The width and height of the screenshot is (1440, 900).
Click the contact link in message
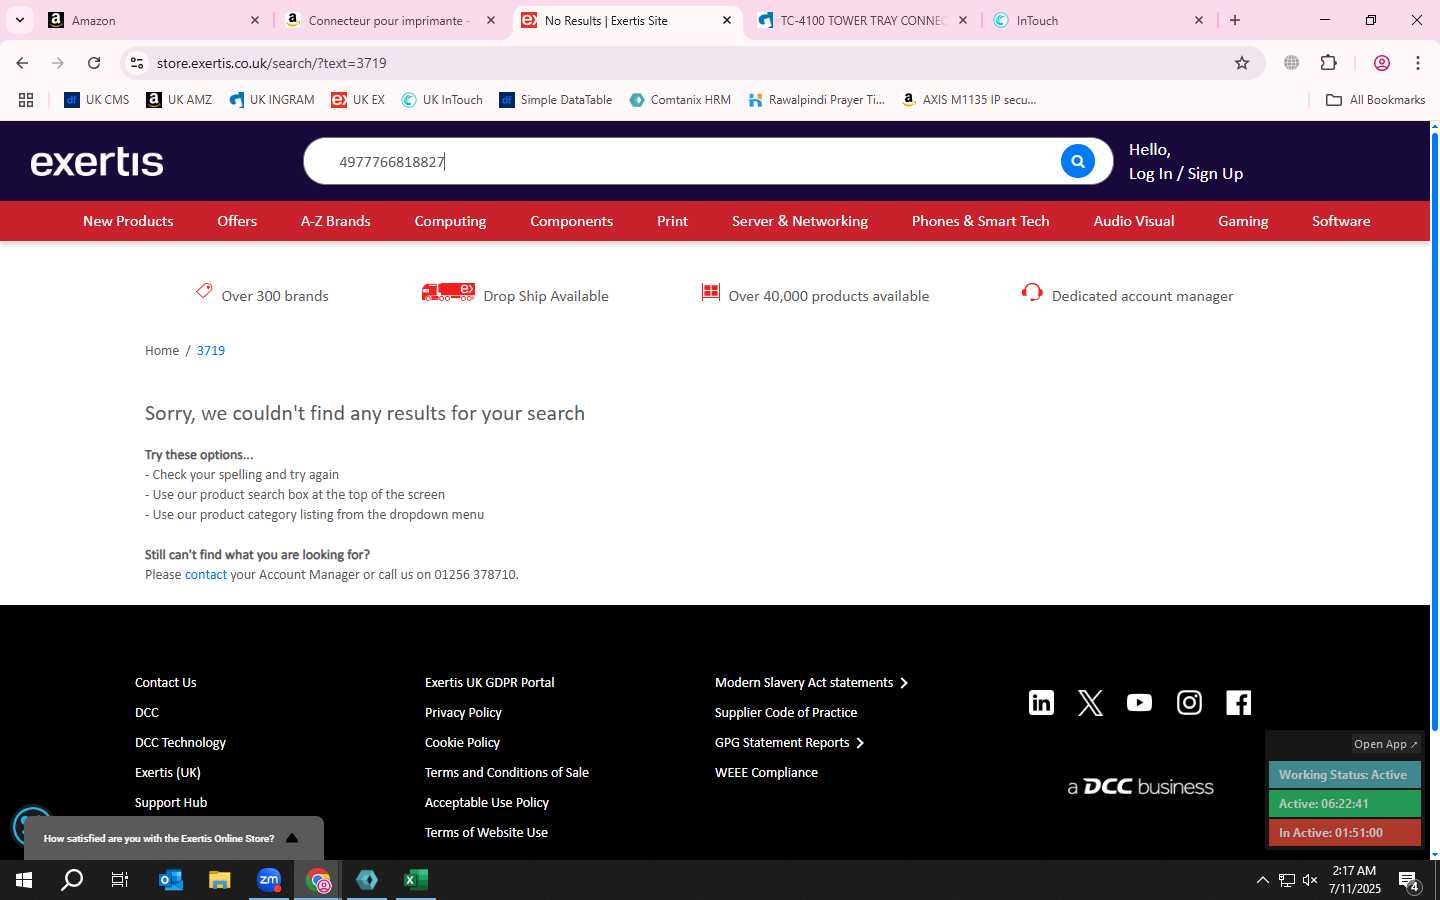pyautogui.click(x=206, y=575)
